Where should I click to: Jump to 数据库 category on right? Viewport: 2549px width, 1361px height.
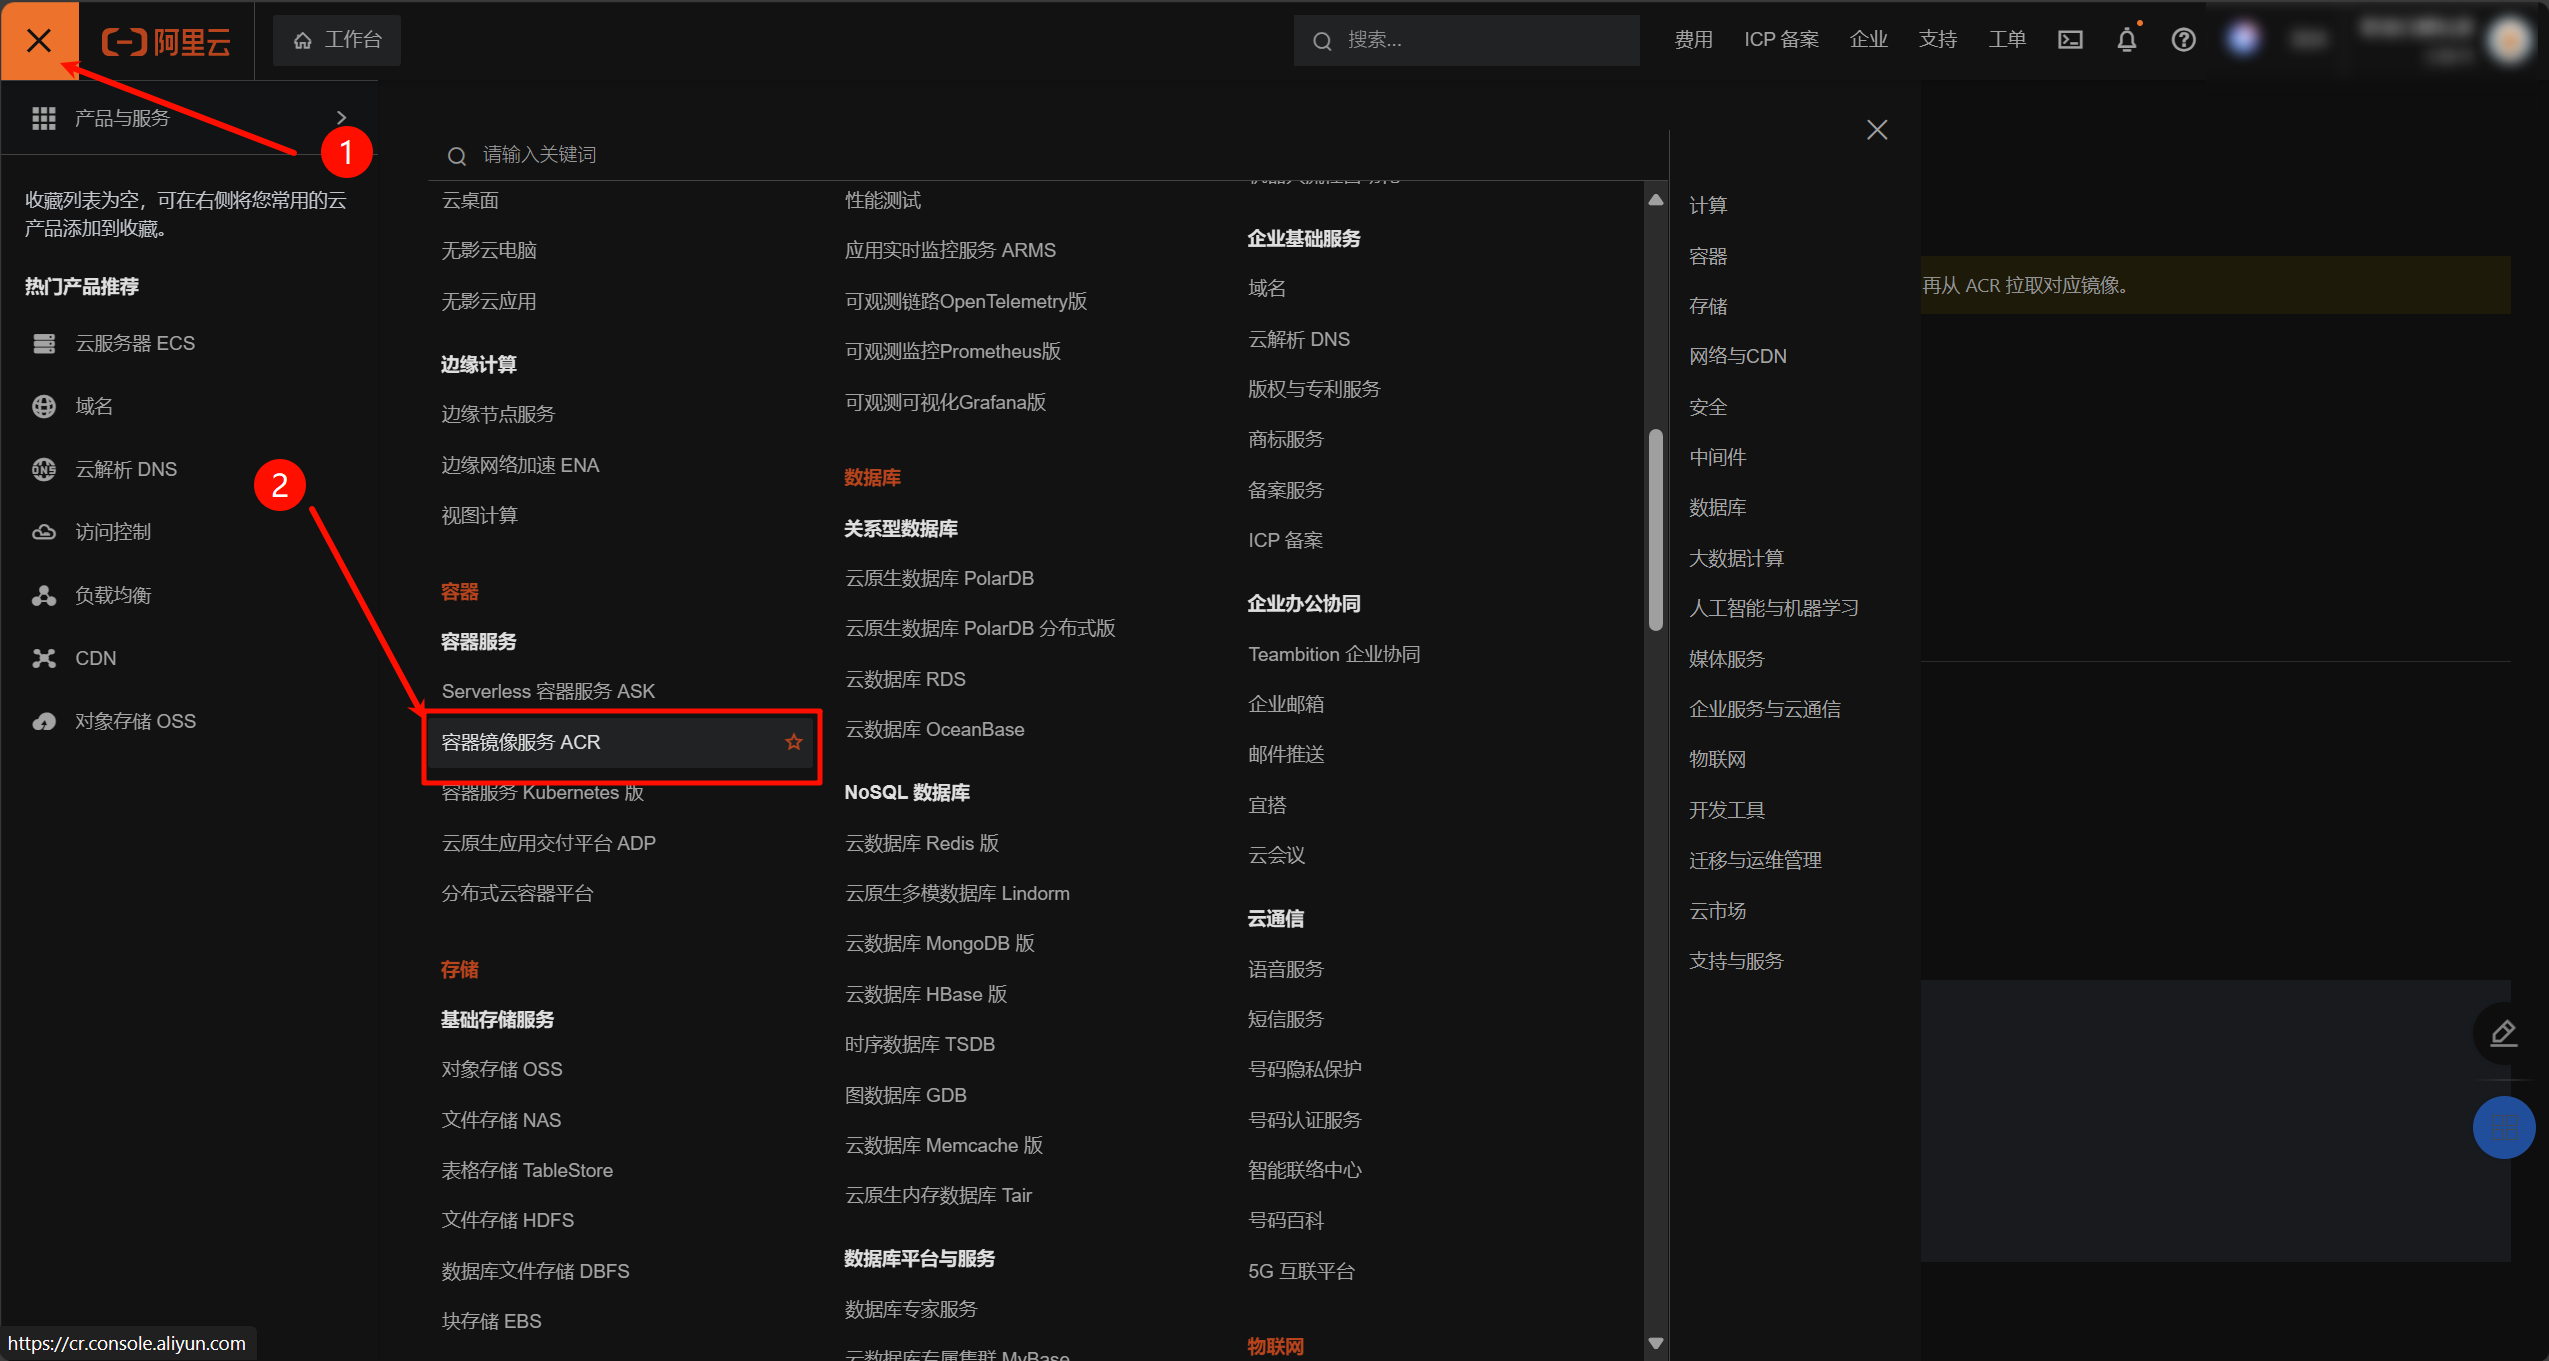[x=1717, y=508]
